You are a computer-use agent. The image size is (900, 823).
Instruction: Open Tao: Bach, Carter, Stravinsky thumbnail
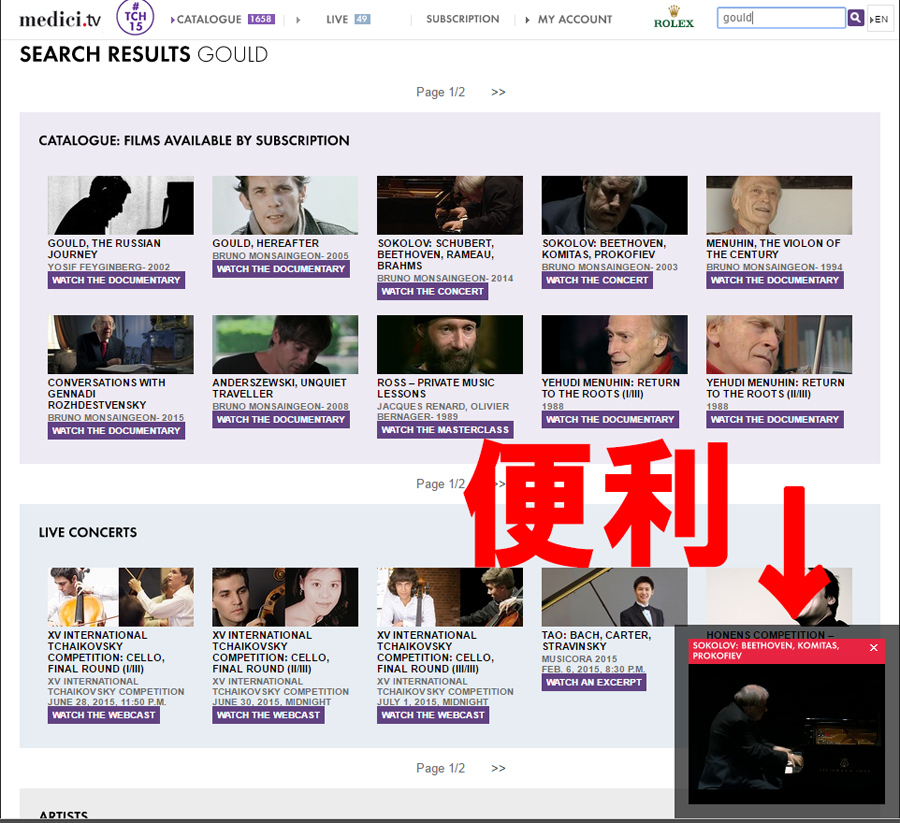pos(614,597)
